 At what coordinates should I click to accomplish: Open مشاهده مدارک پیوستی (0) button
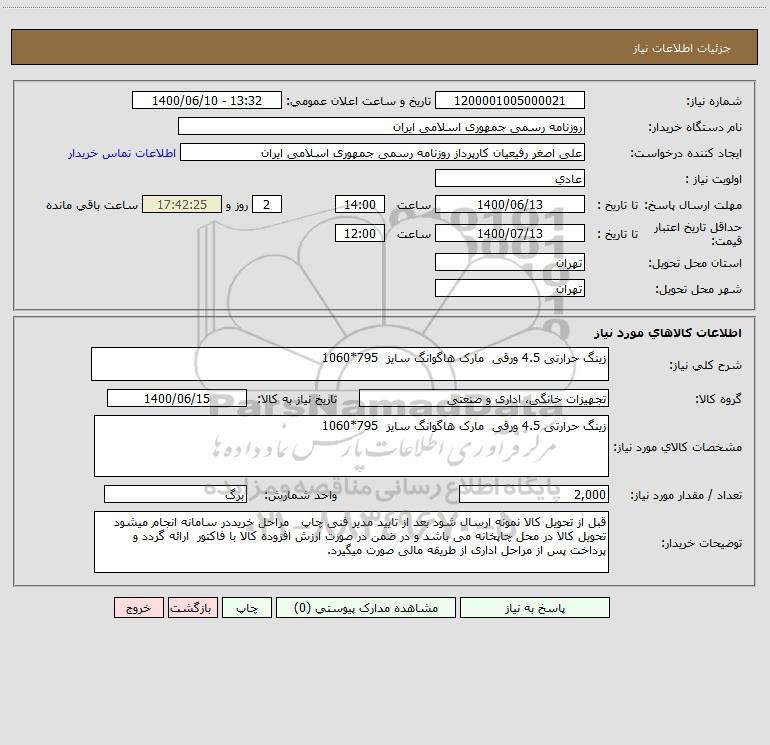coord(366,608)
